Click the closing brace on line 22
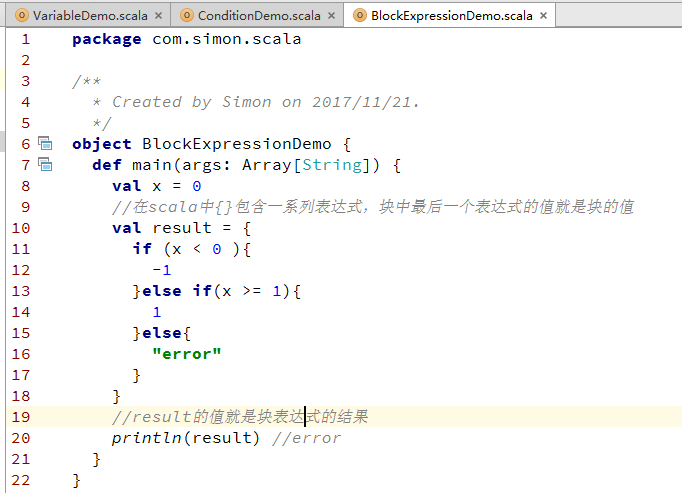The width and height of the screenshot is (682, 493). [76, 480]
